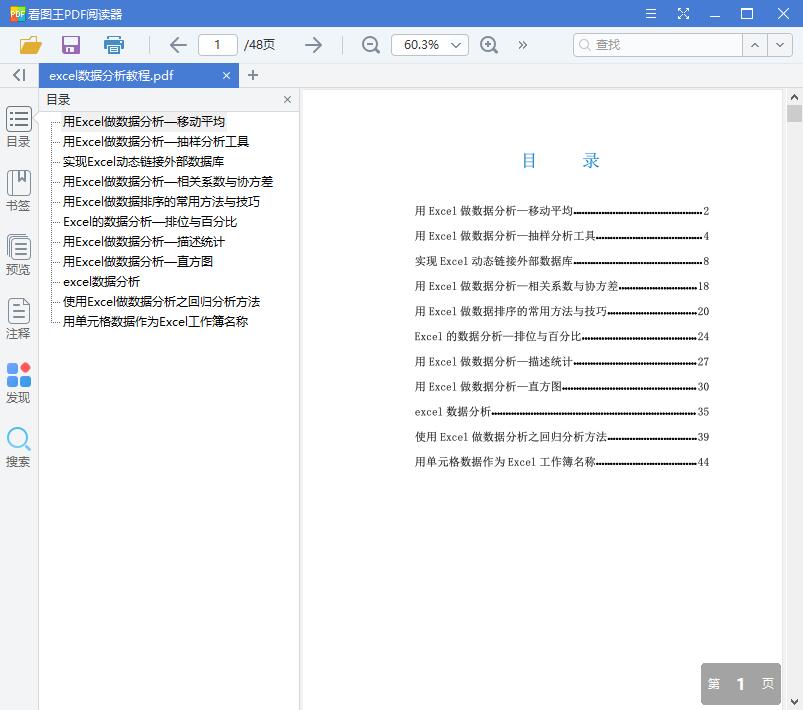Click the 目 录 page heading
The width and height of the screenshot is (803, 710).
pyautogui.click(x=561, y=161)
